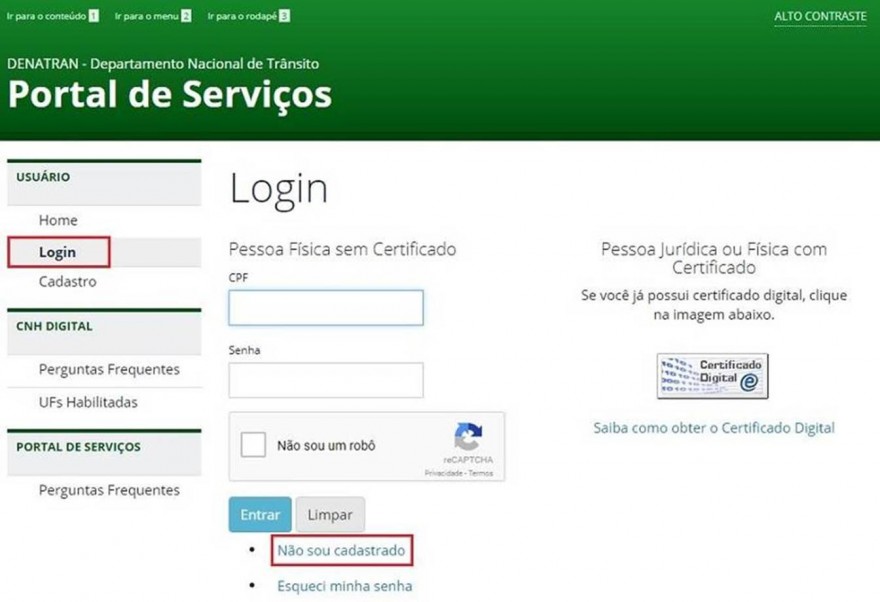Viewport: 880px width, 602px height.
Task: Open Perguntas Frequentes under CNH Digital
Action: 109,370
